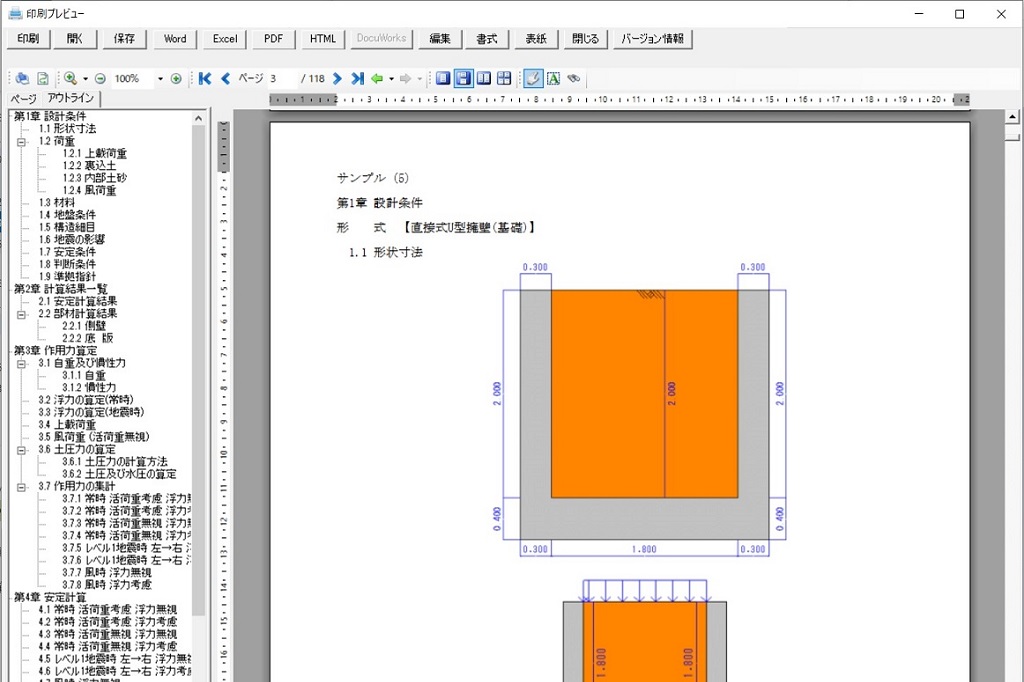This screenshot has width=1024, height=682.
Task: Select 4.3 常時 活荷重無視 浮力無視 item
Action: [x=107, y=634]
